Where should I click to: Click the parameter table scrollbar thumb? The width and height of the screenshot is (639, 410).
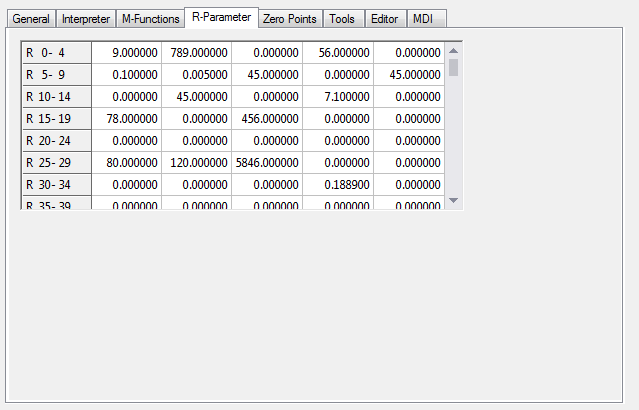(x=453, y=68)
